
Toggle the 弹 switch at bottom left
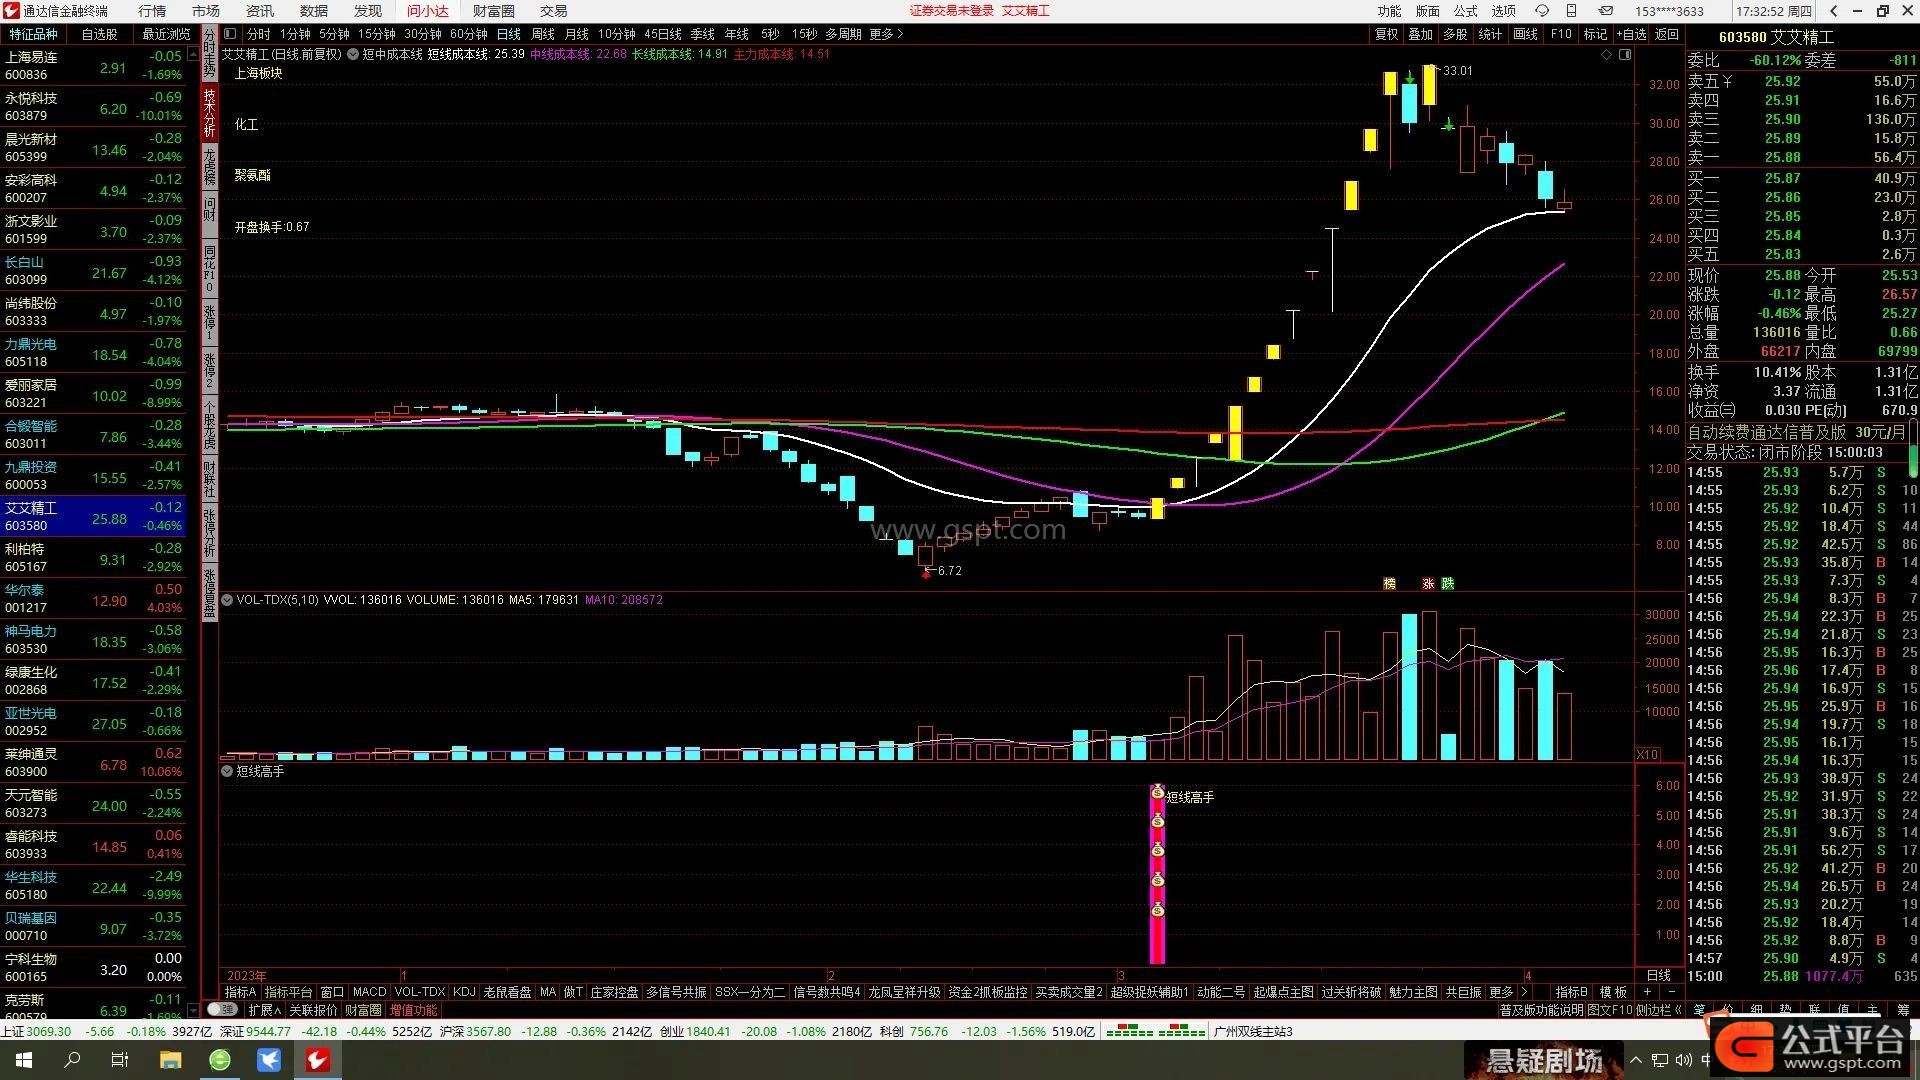[222, 1010]
